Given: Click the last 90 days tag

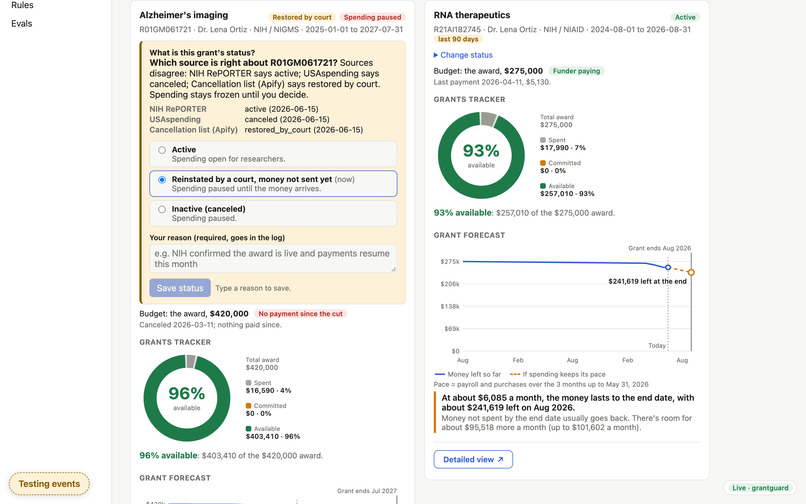Looking at the screenshot, I should (457, 39).
